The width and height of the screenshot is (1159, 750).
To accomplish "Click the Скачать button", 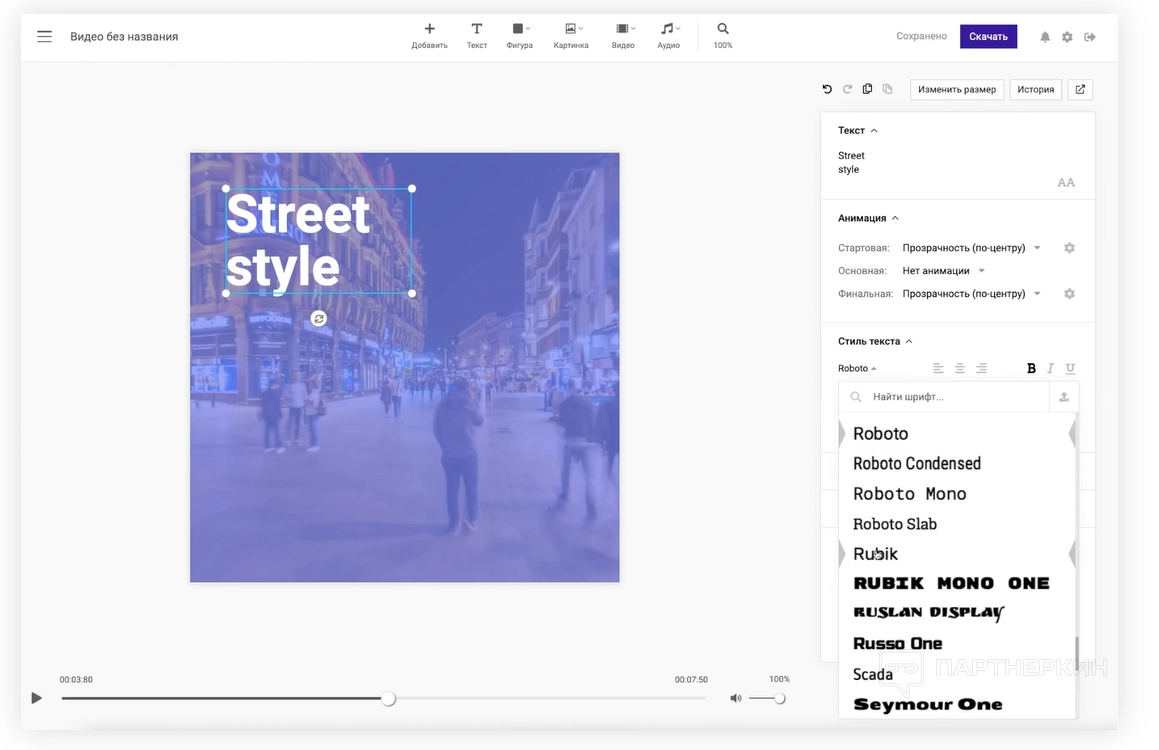I will [x=988, y=37].
